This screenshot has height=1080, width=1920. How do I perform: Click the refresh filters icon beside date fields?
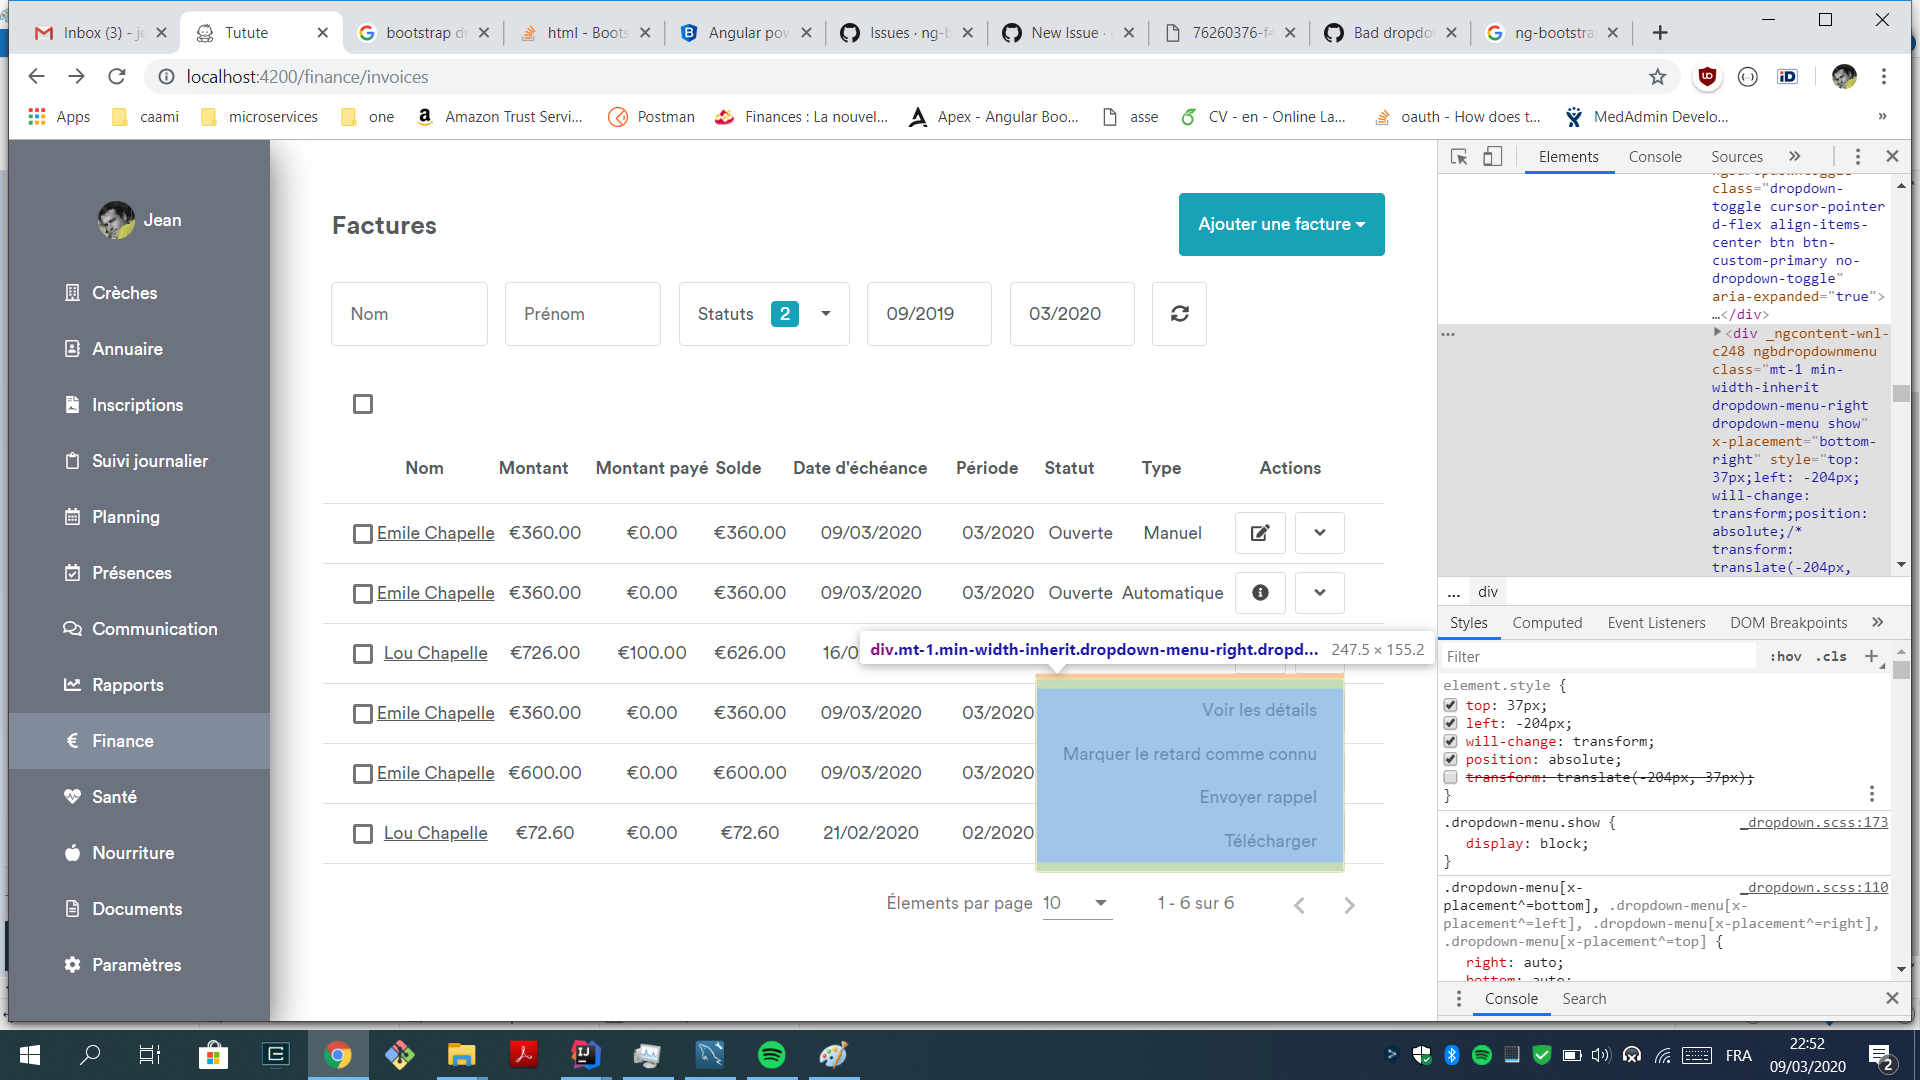(x=1179, y=313)
